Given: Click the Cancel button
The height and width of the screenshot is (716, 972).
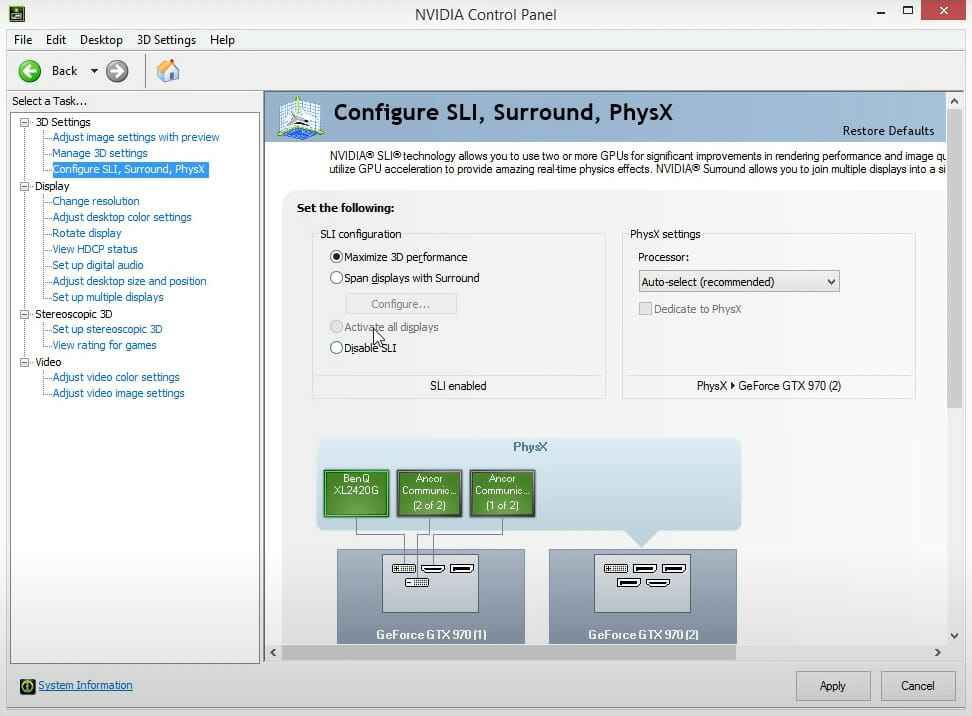Looking at the screenshot, I should tap(917, 686).
